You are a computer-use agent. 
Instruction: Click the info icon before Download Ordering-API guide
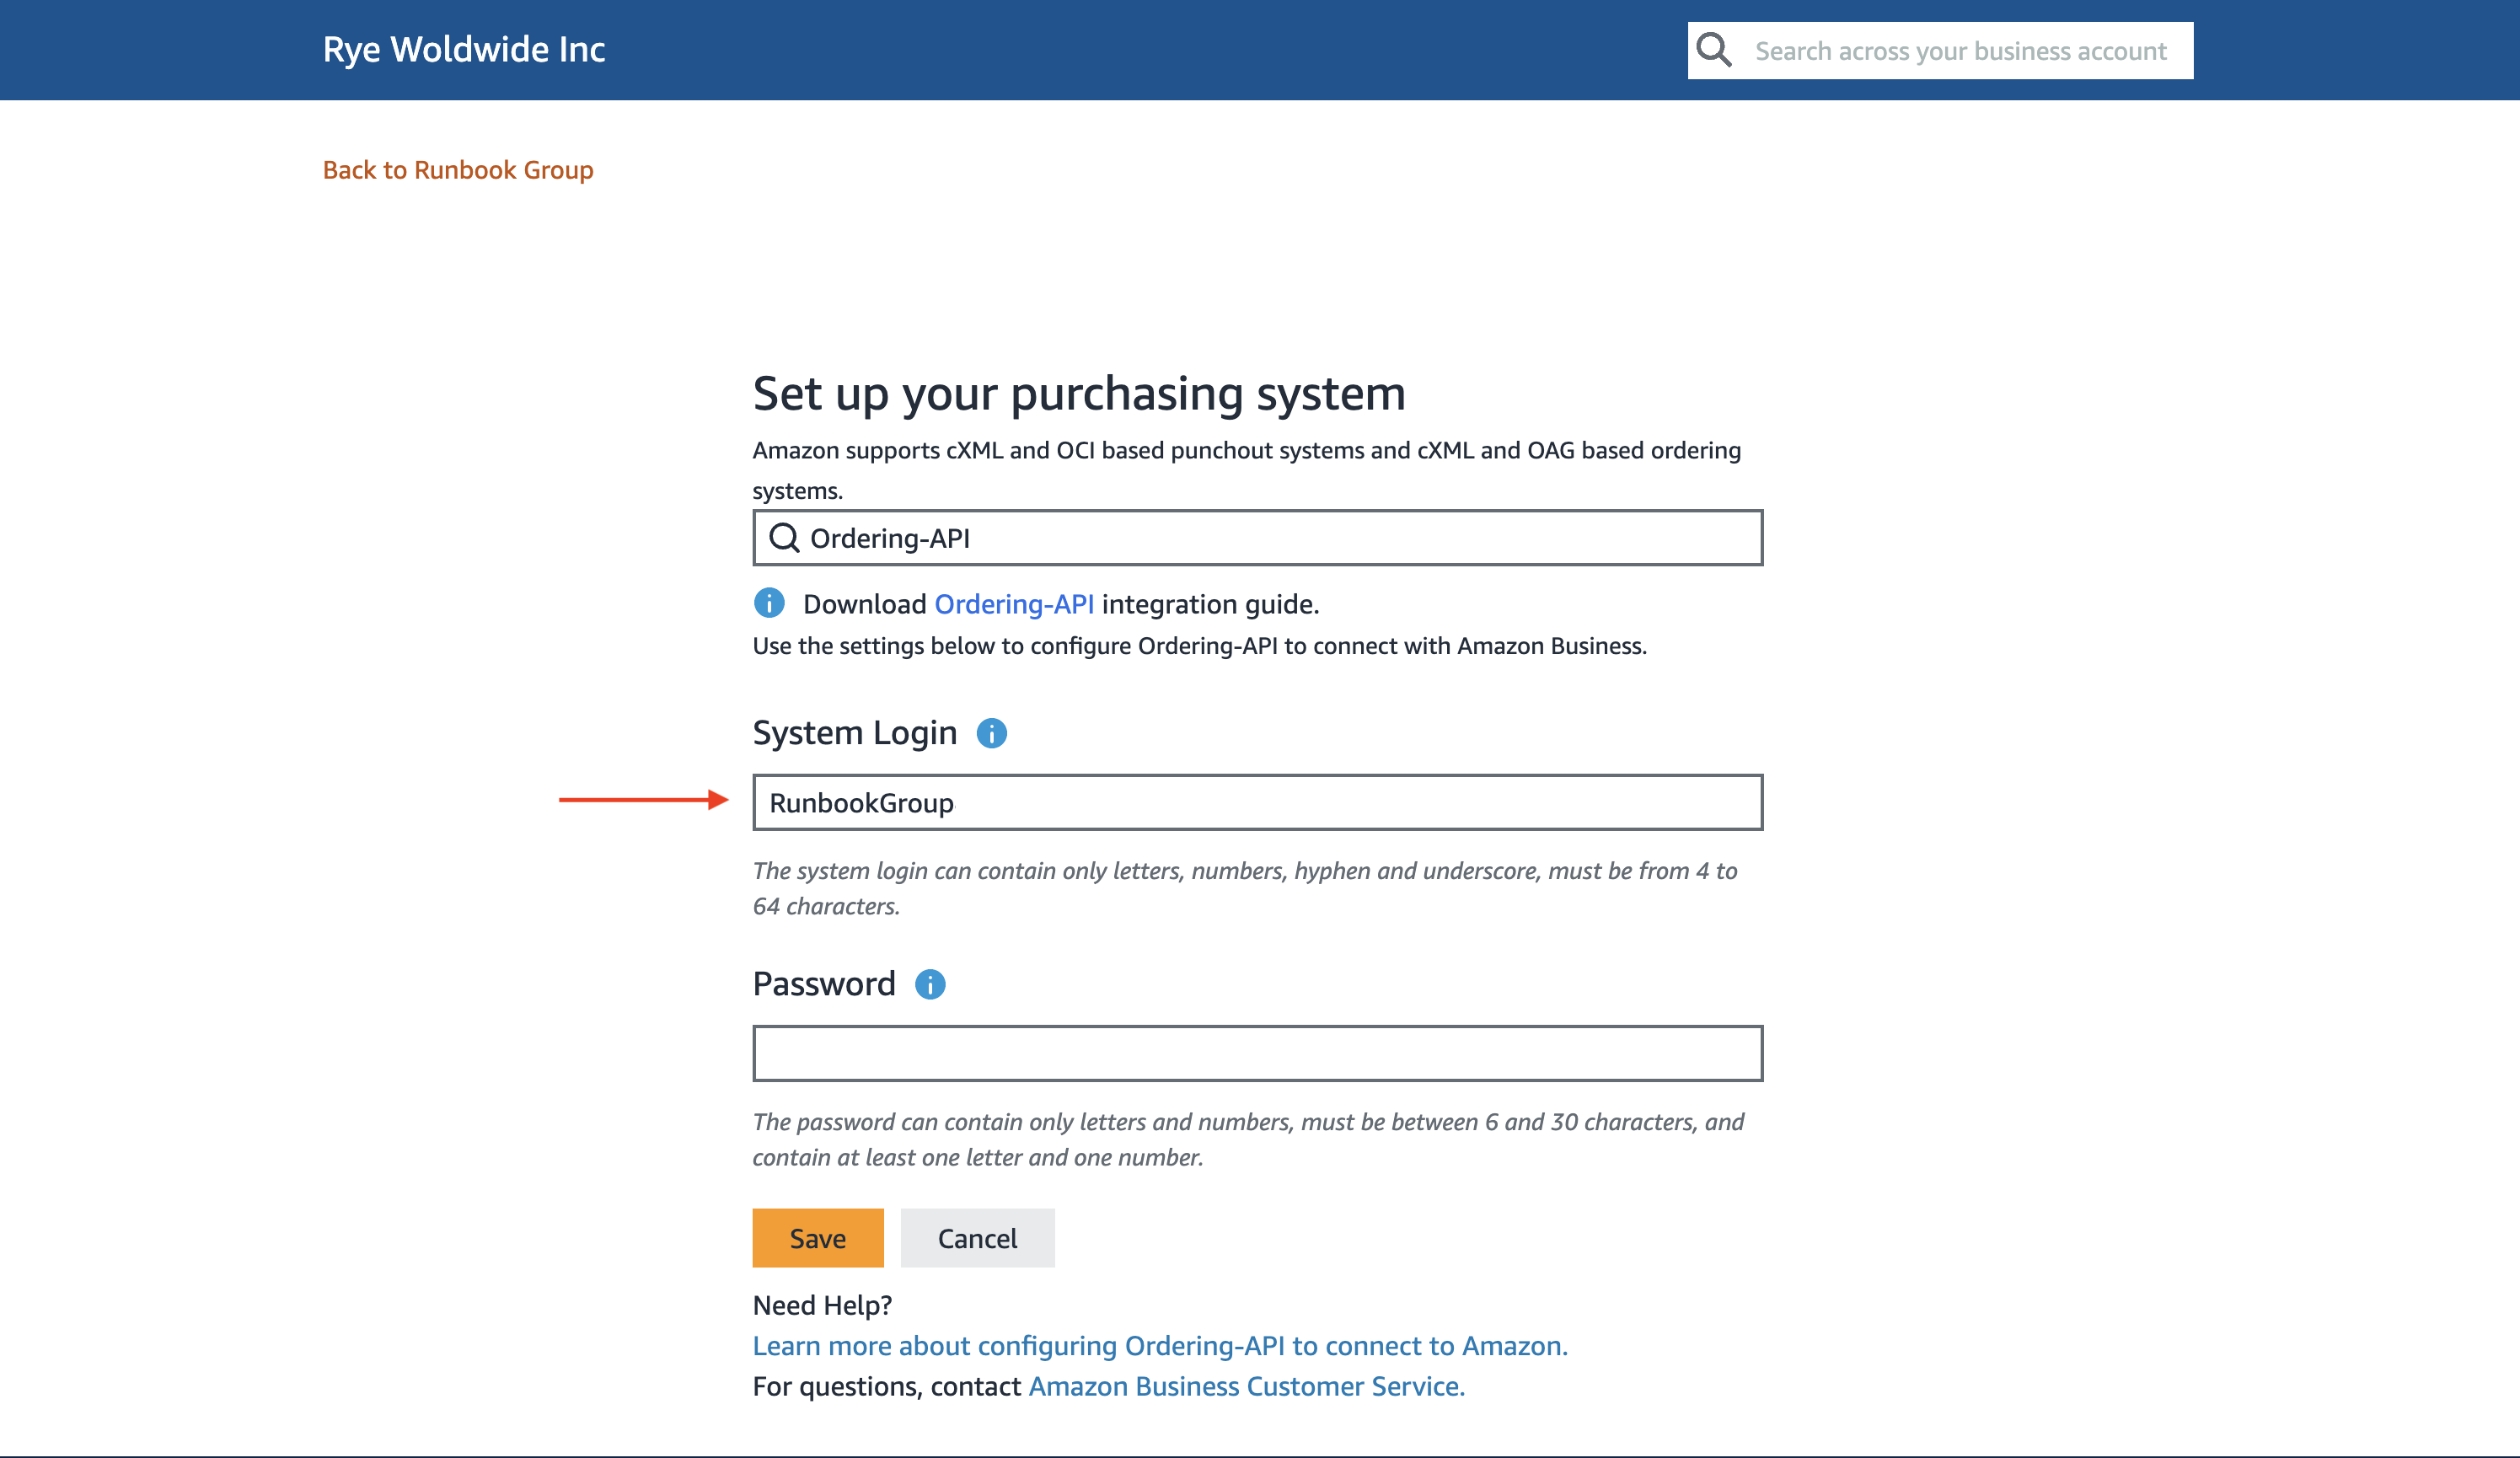(x=769, y=603)
